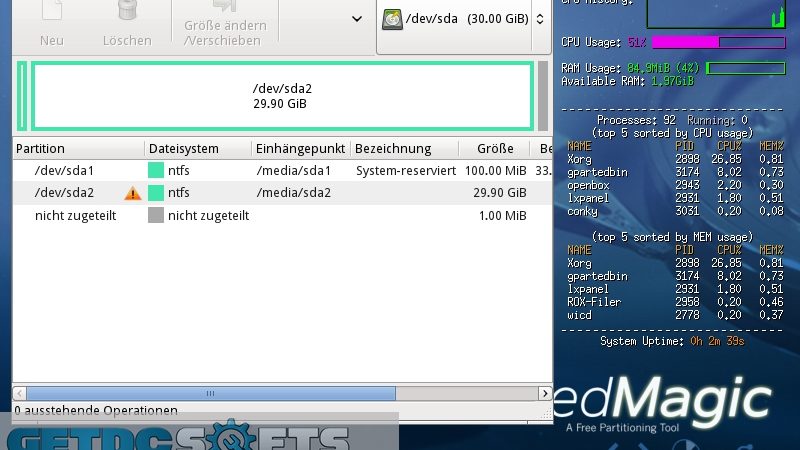Image resolution: width=800 pixels, height=450 pixels.
Task: Select the /dev/sda2 partition row
Action: point(283,193)
